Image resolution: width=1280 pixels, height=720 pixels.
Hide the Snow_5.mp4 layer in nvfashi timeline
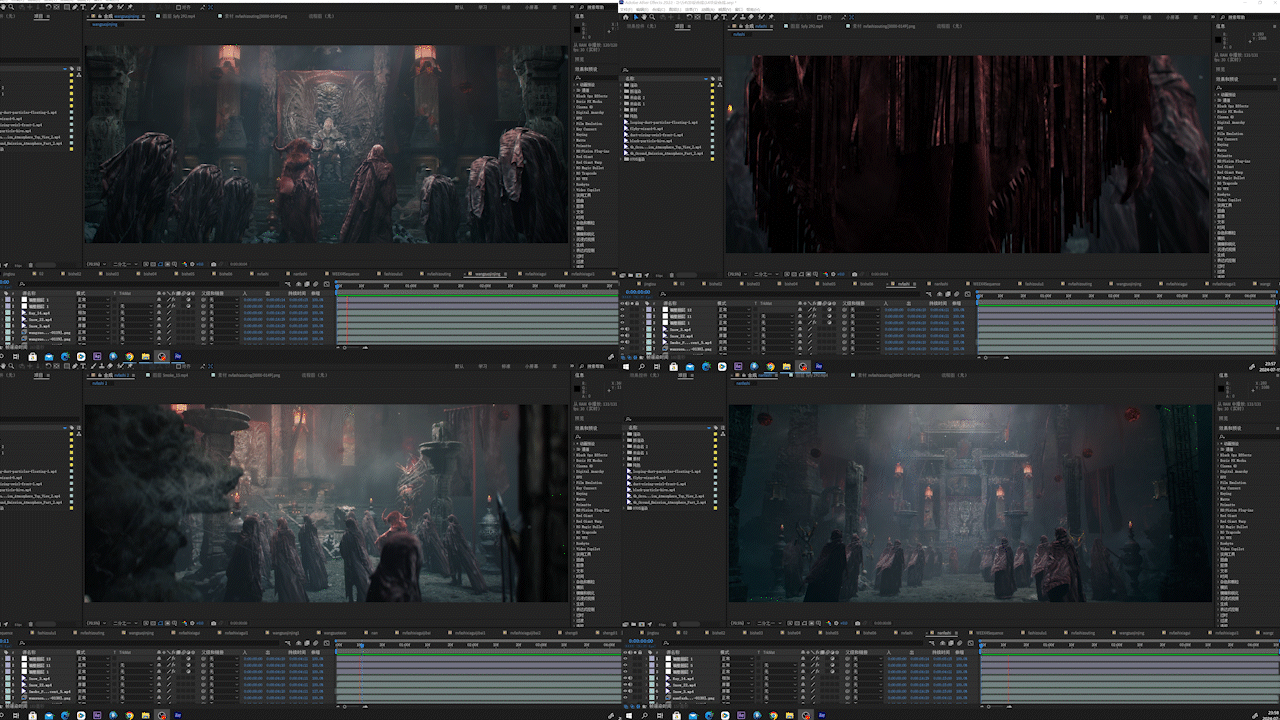622,329
